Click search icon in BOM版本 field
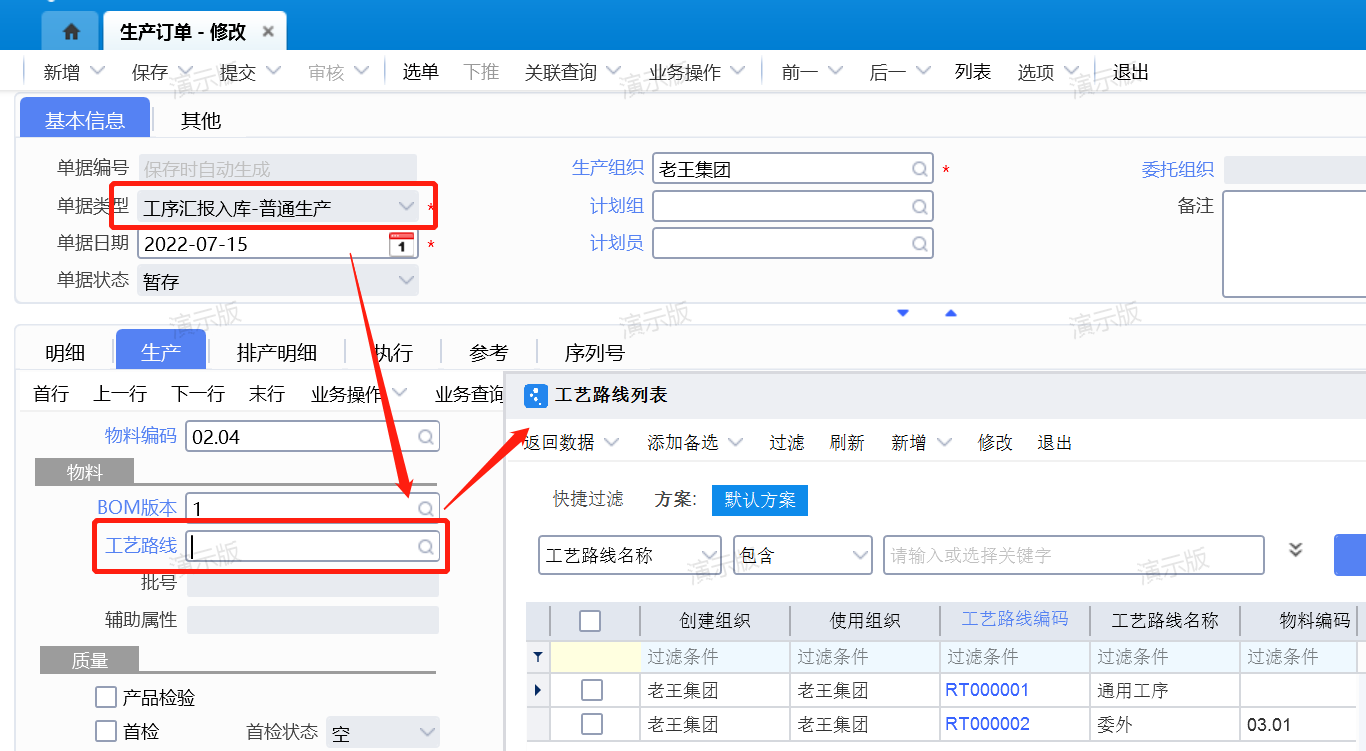Image resolution: width=1366 pixels, height=751 pixels. click(426, 508)
